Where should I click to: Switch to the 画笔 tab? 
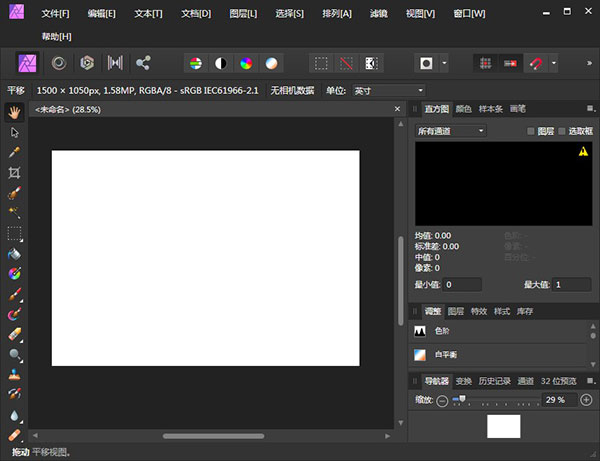(x=518, y=109)
